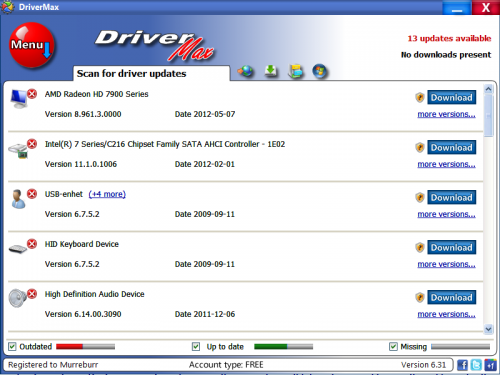500x375 pixels.
Task: Click the shield icon beside HID Keyboard Download
Action: [420, 247]
